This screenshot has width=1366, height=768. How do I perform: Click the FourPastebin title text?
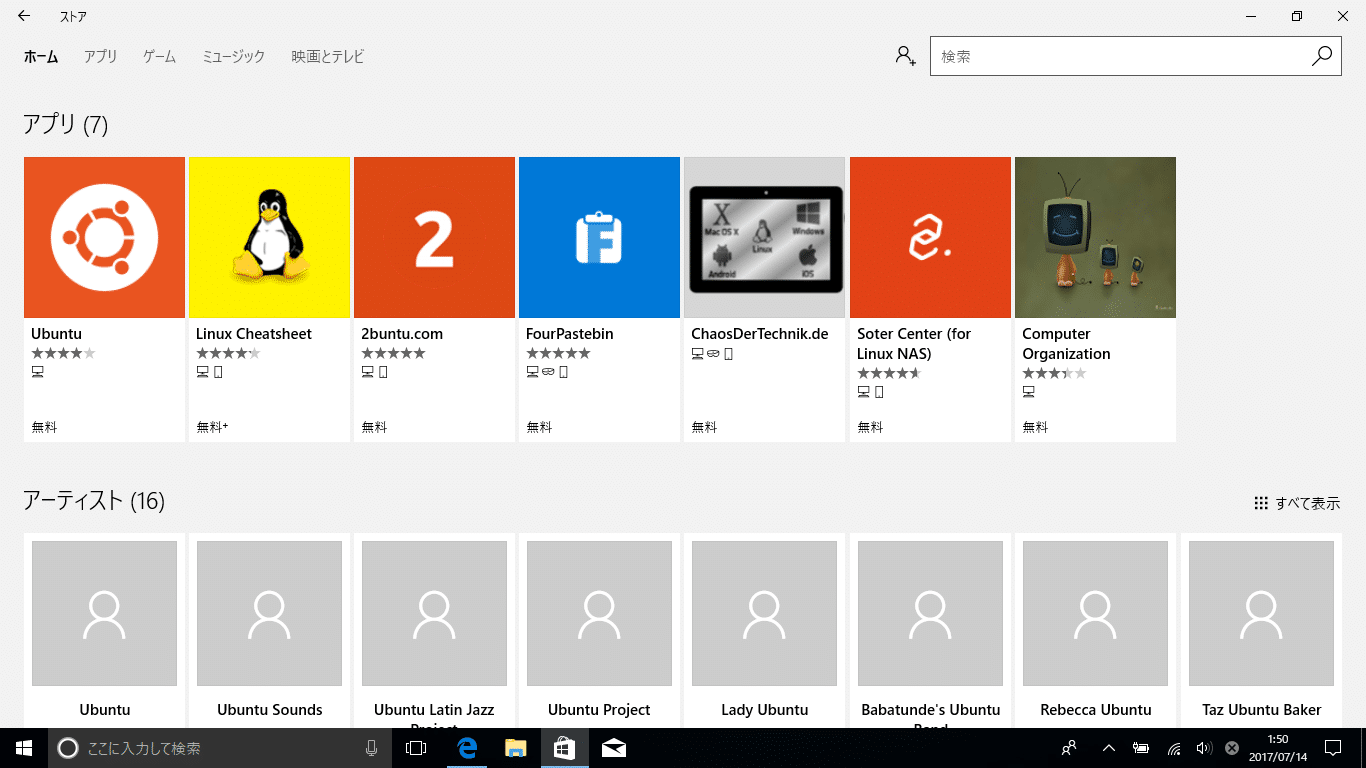coord(570,334)
